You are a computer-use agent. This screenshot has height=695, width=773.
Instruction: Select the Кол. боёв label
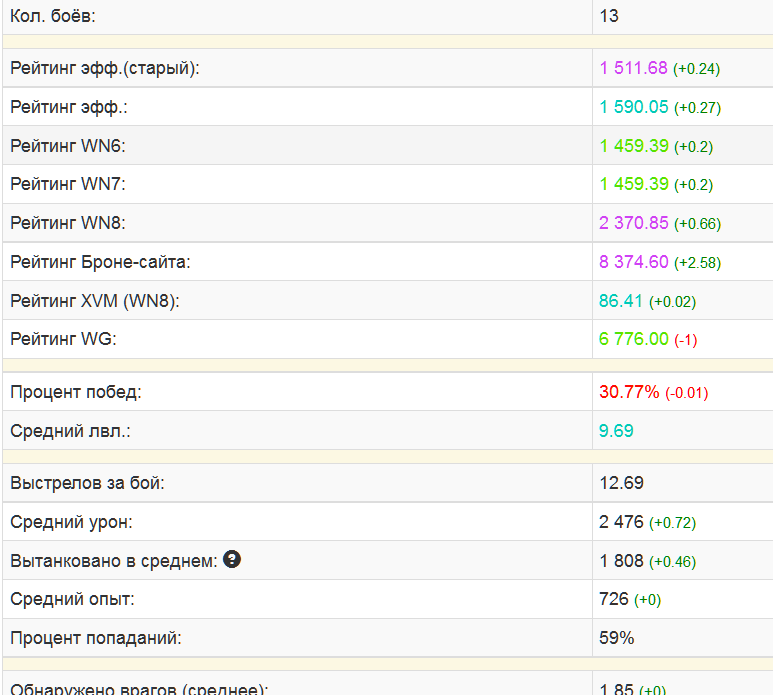[53, 16]
